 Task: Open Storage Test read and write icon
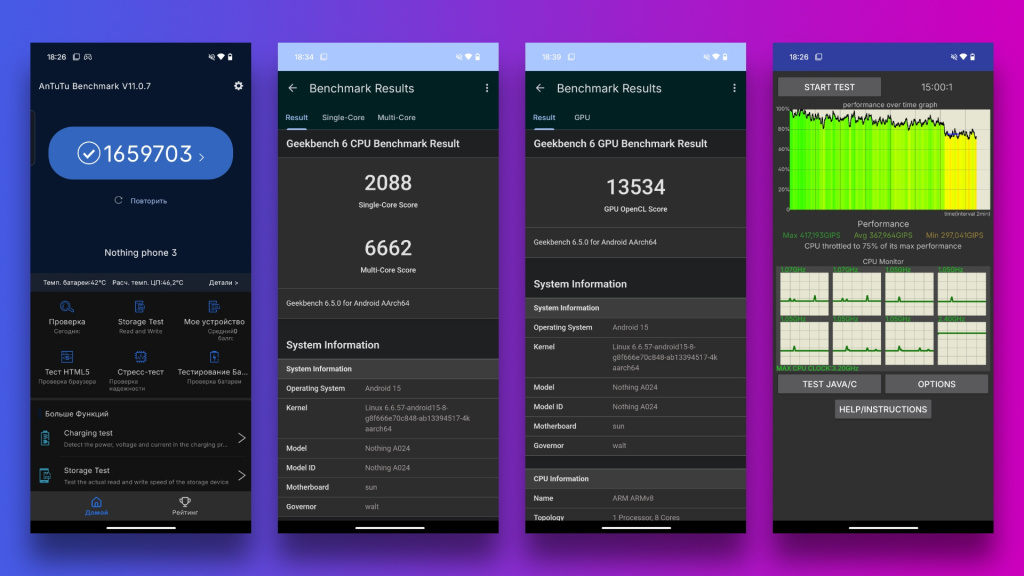140,307
